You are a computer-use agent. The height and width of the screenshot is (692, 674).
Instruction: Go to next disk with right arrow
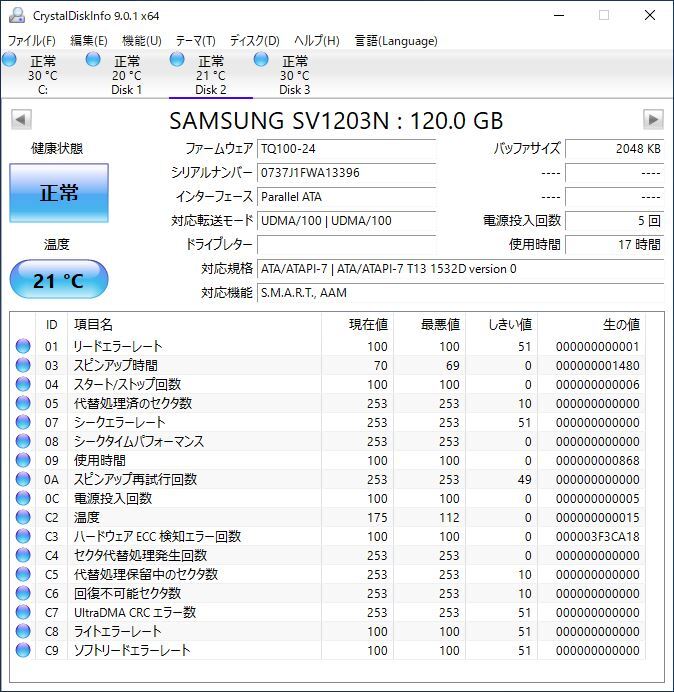tap(653, 120)
